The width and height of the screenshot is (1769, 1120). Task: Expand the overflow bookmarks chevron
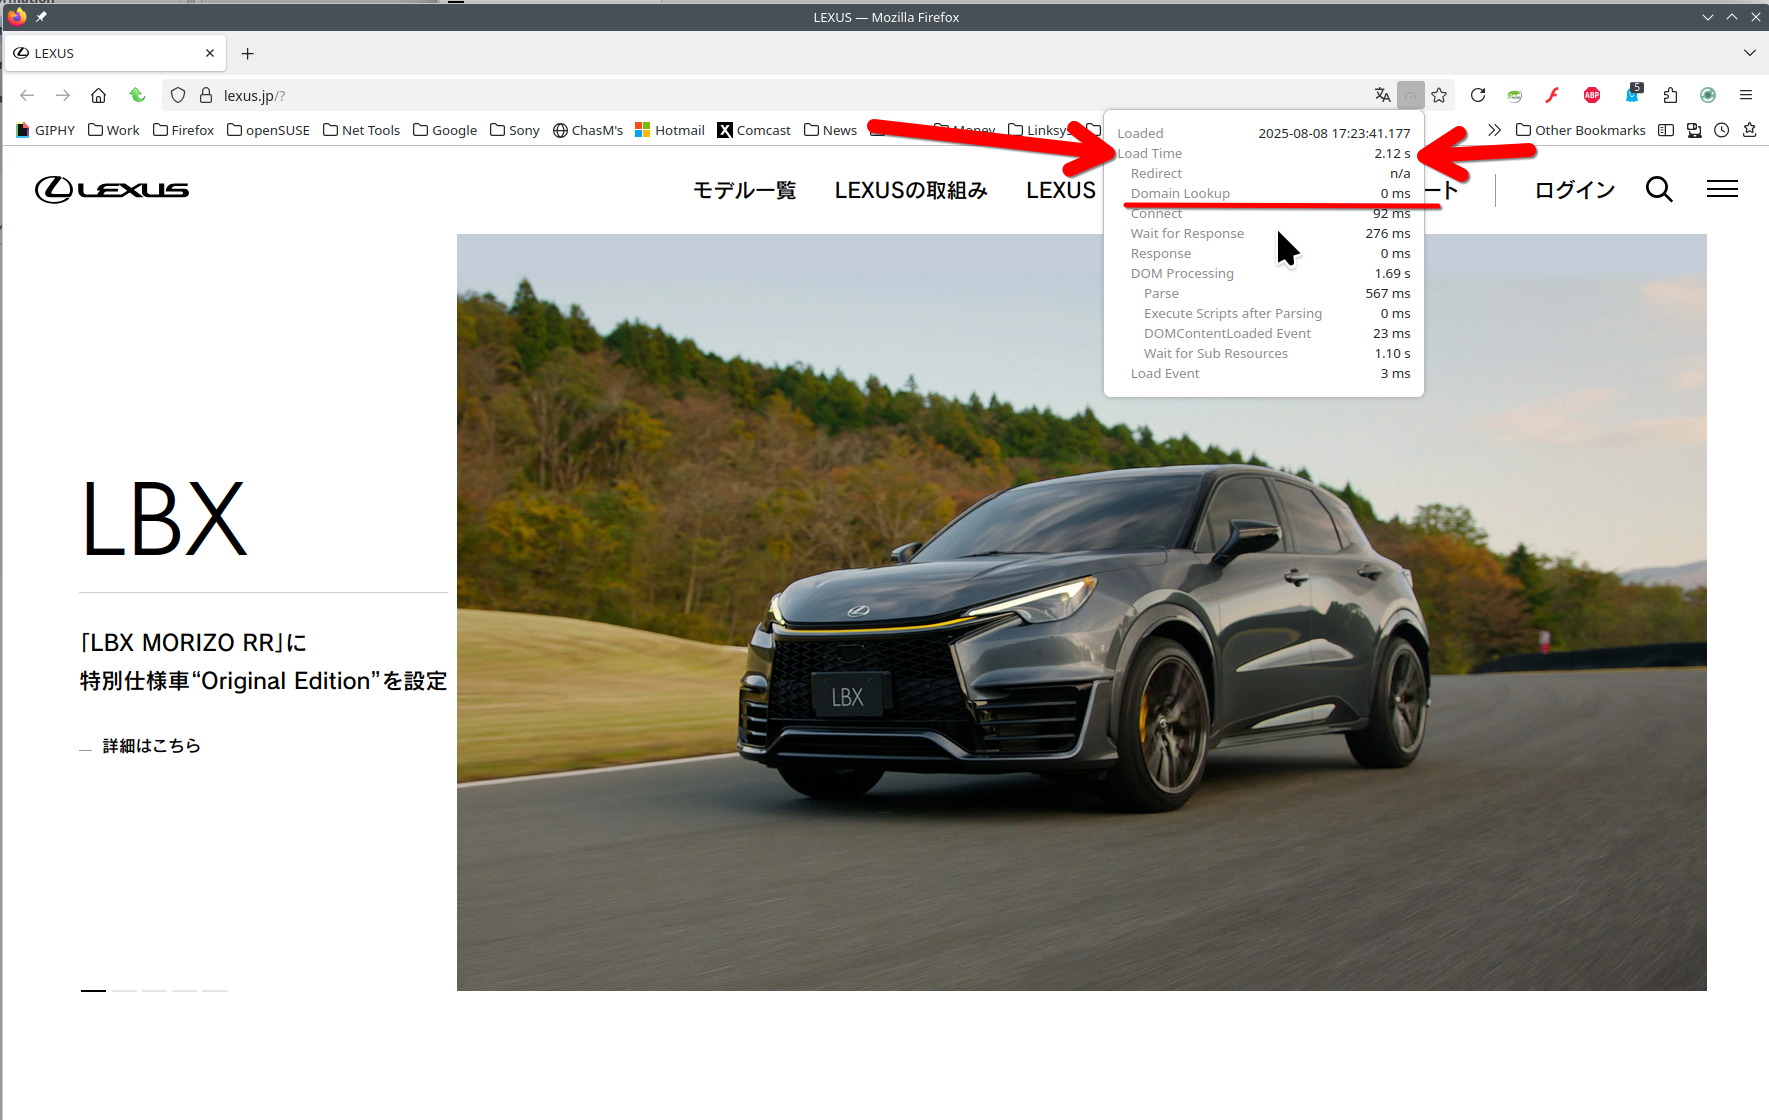pos(1494,130)
